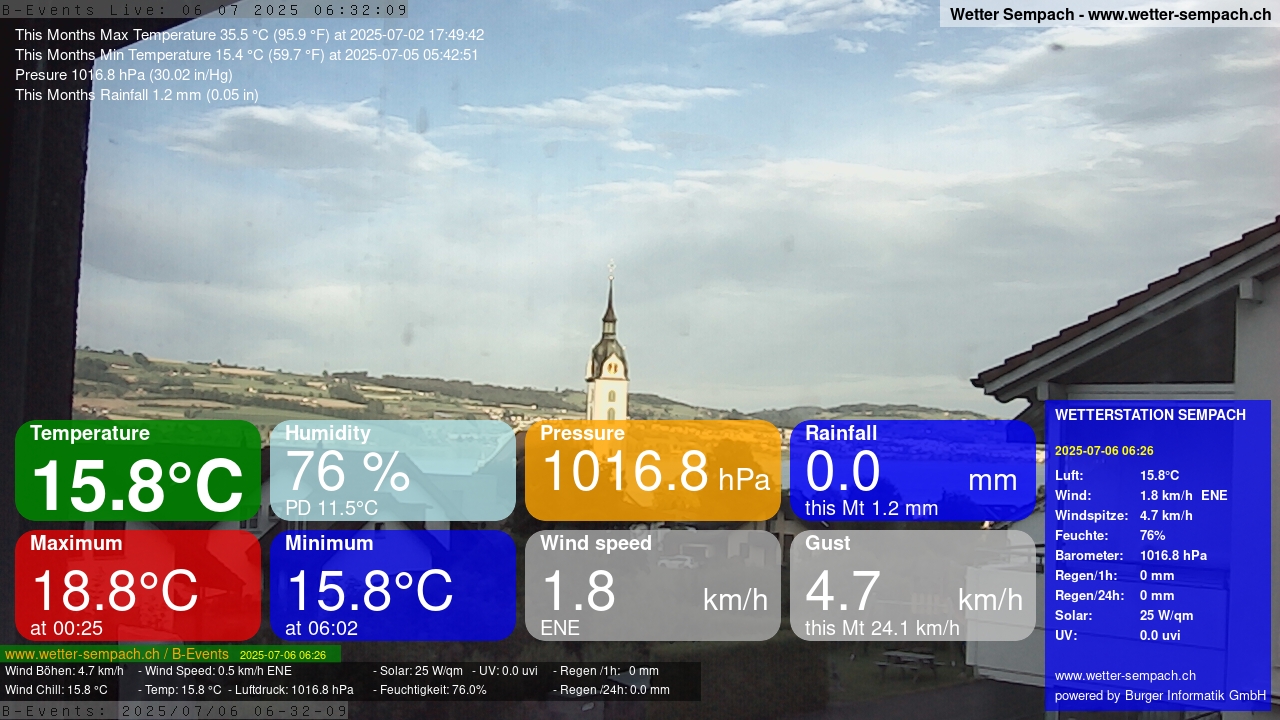This screenshot has height=720, width=1280.
Task: Click the 'This Months Rainfall 1.2 mm' line
Action: pos(137,95)
